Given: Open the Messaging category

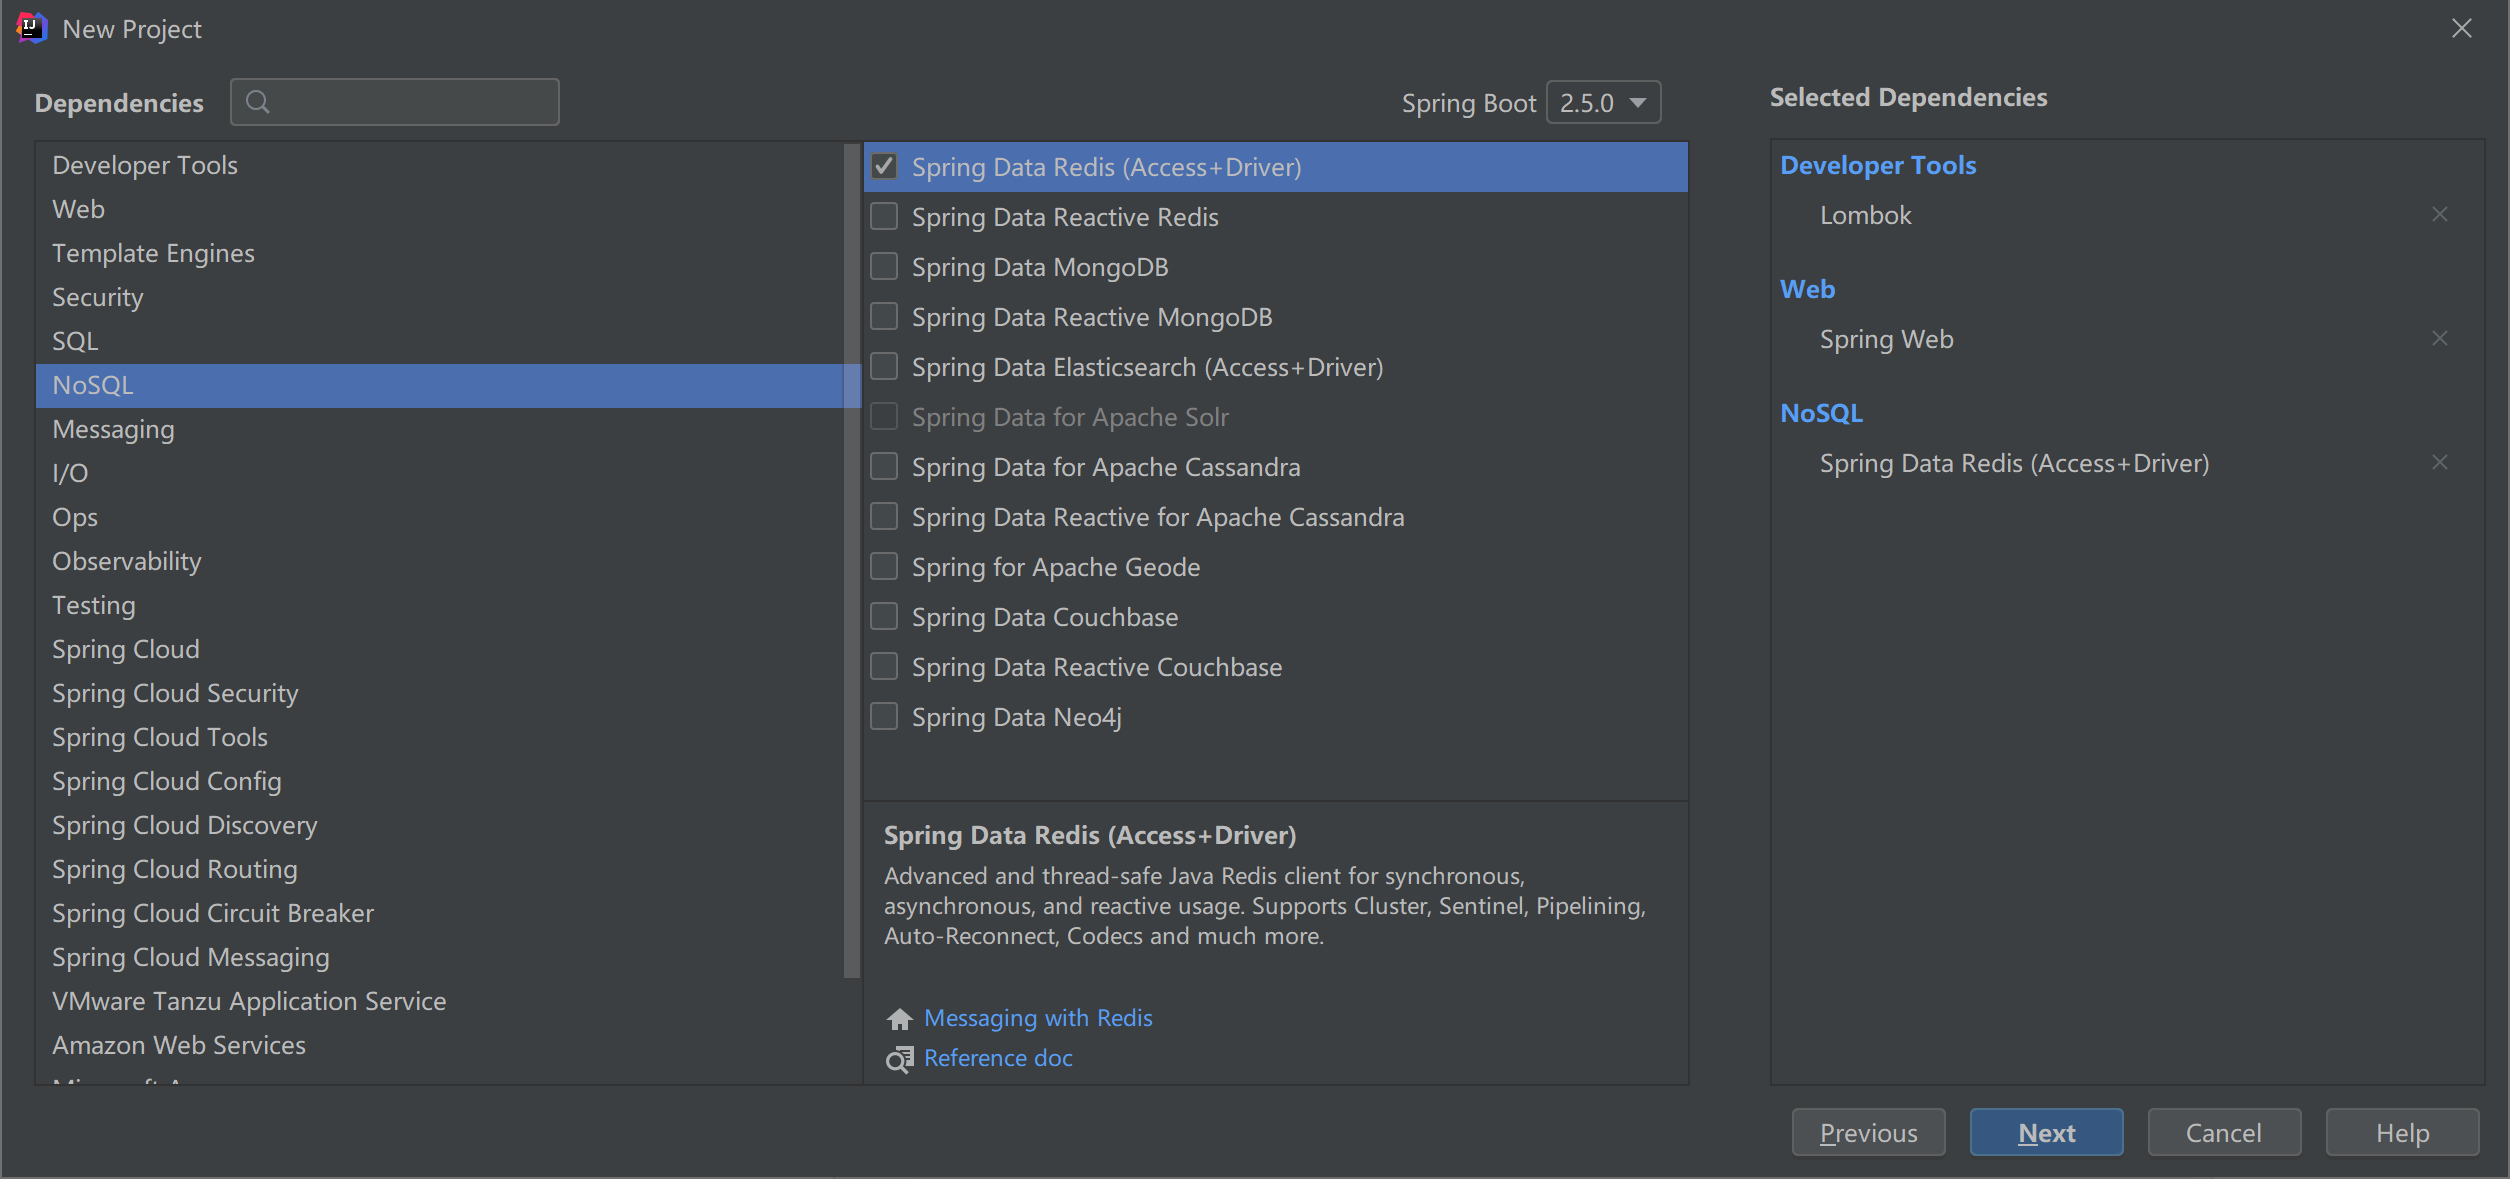Looking at the screenshot, I should coord(440,429).
